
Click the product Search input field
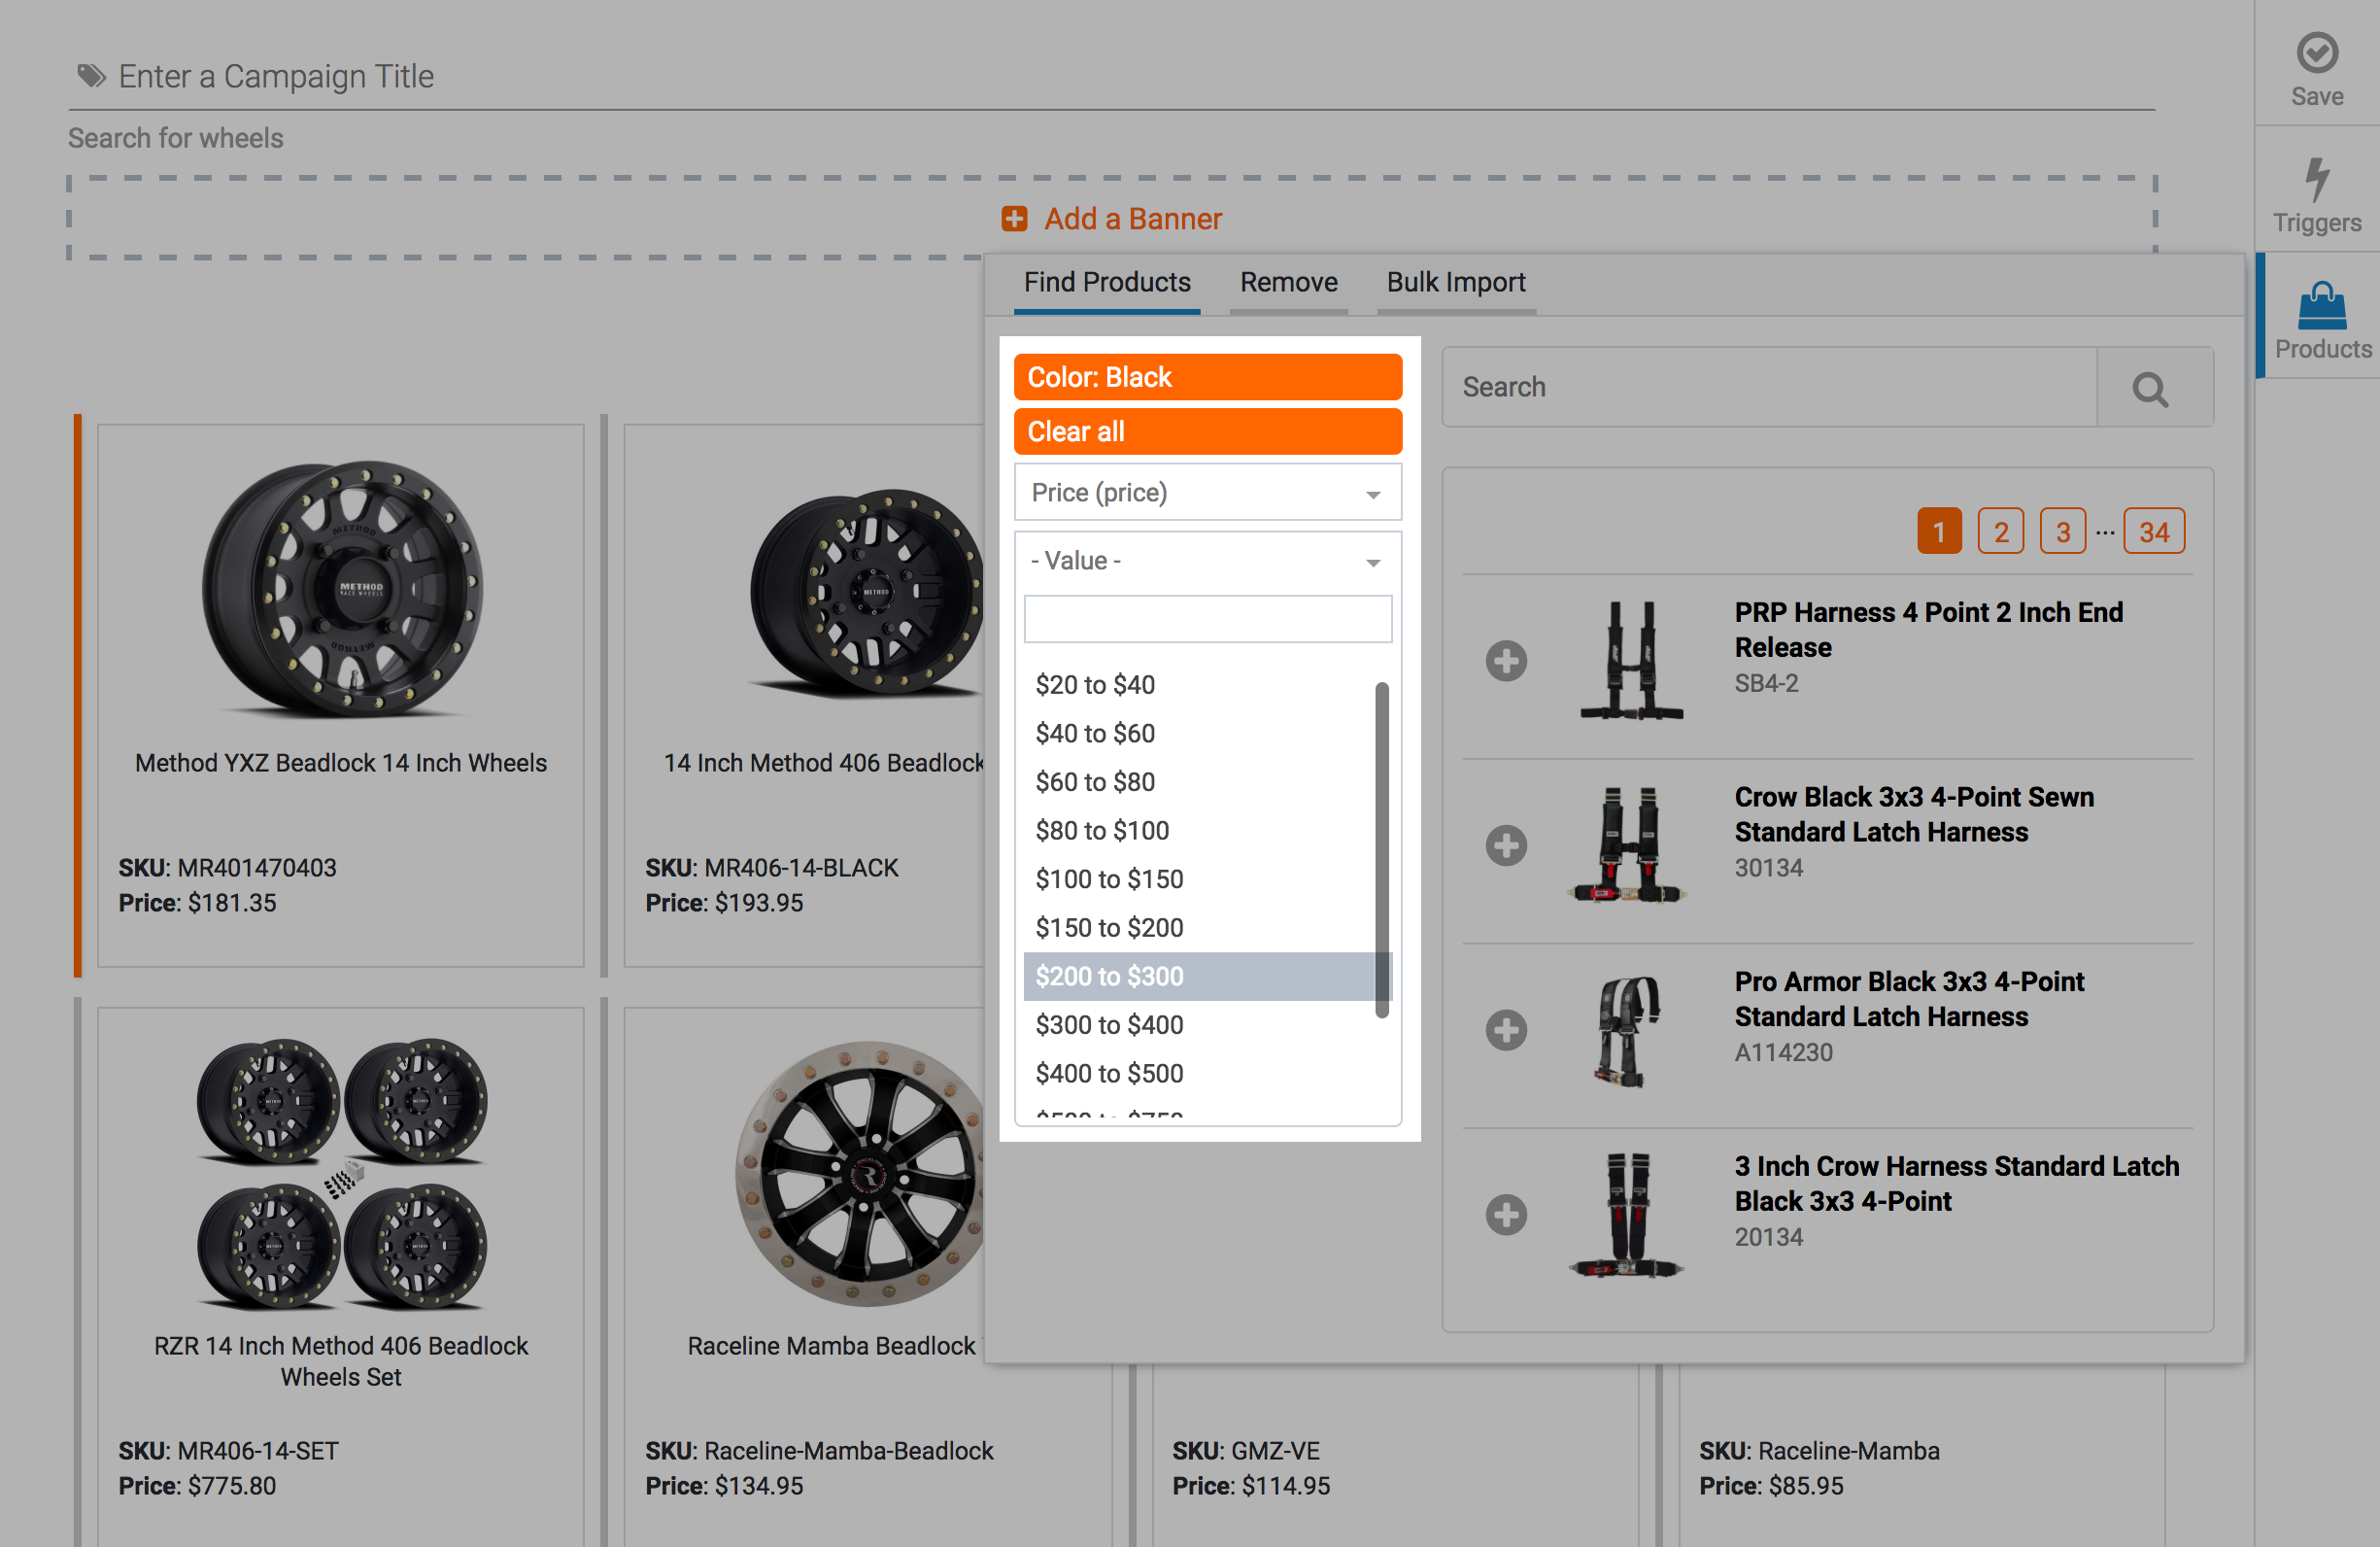coord(1769,388)
